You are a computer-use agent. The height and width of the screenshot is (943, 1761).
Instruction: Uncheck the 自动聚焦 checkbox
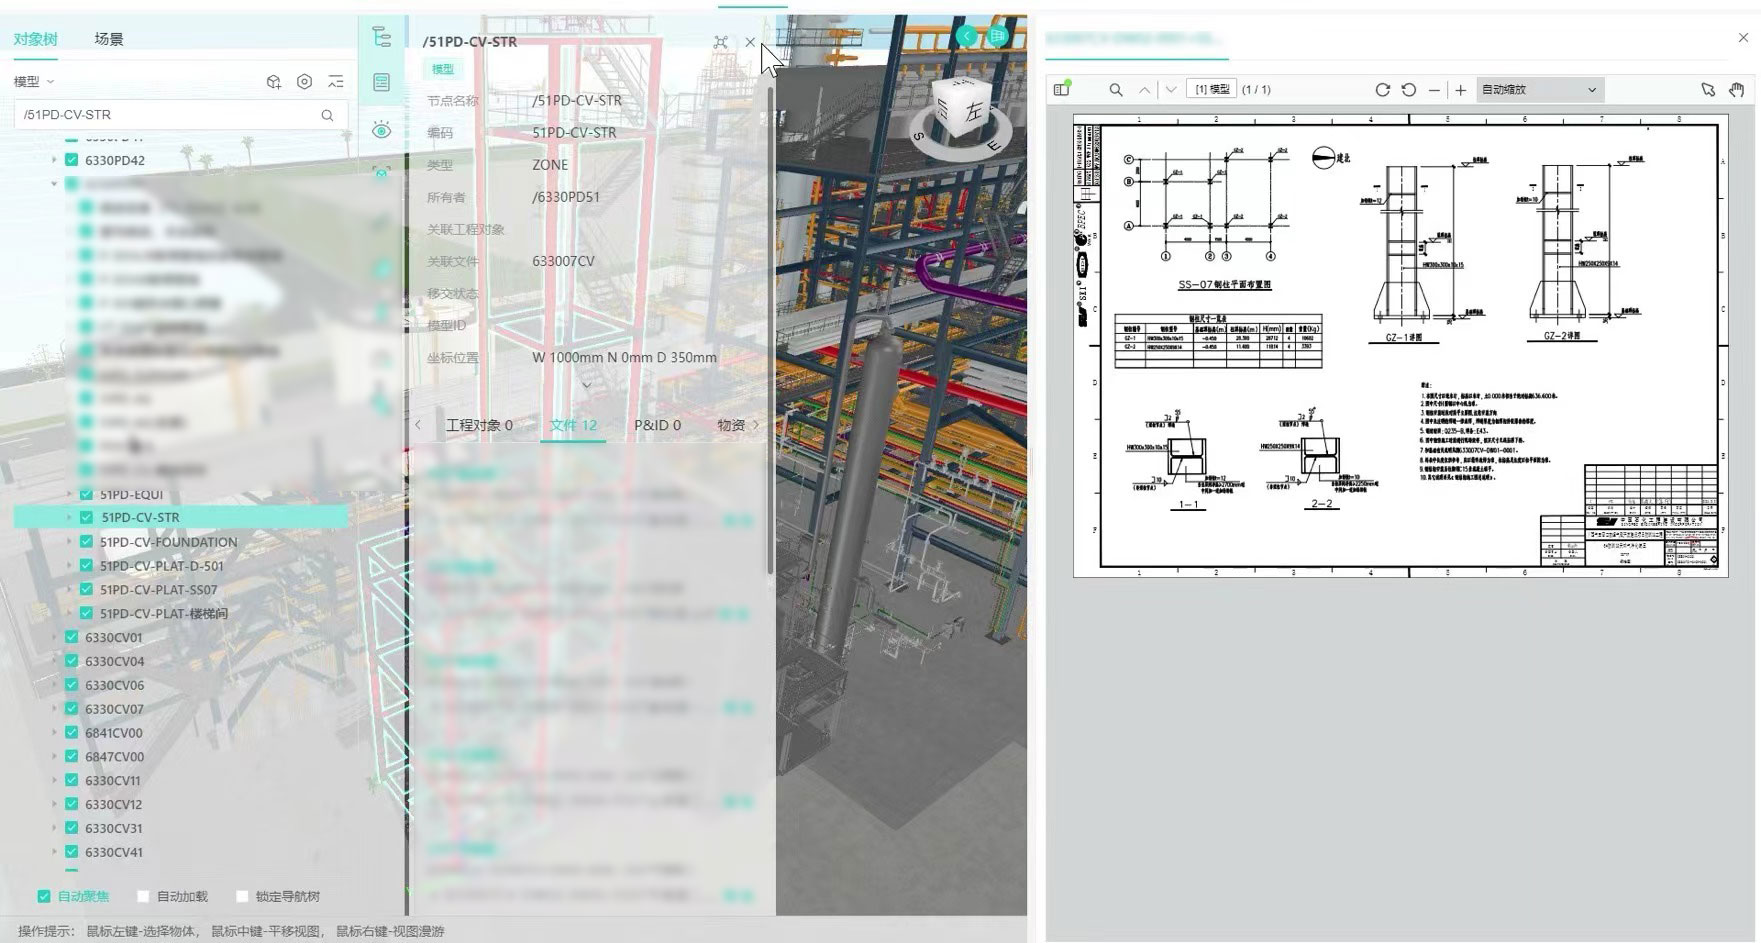pos(44,897)
